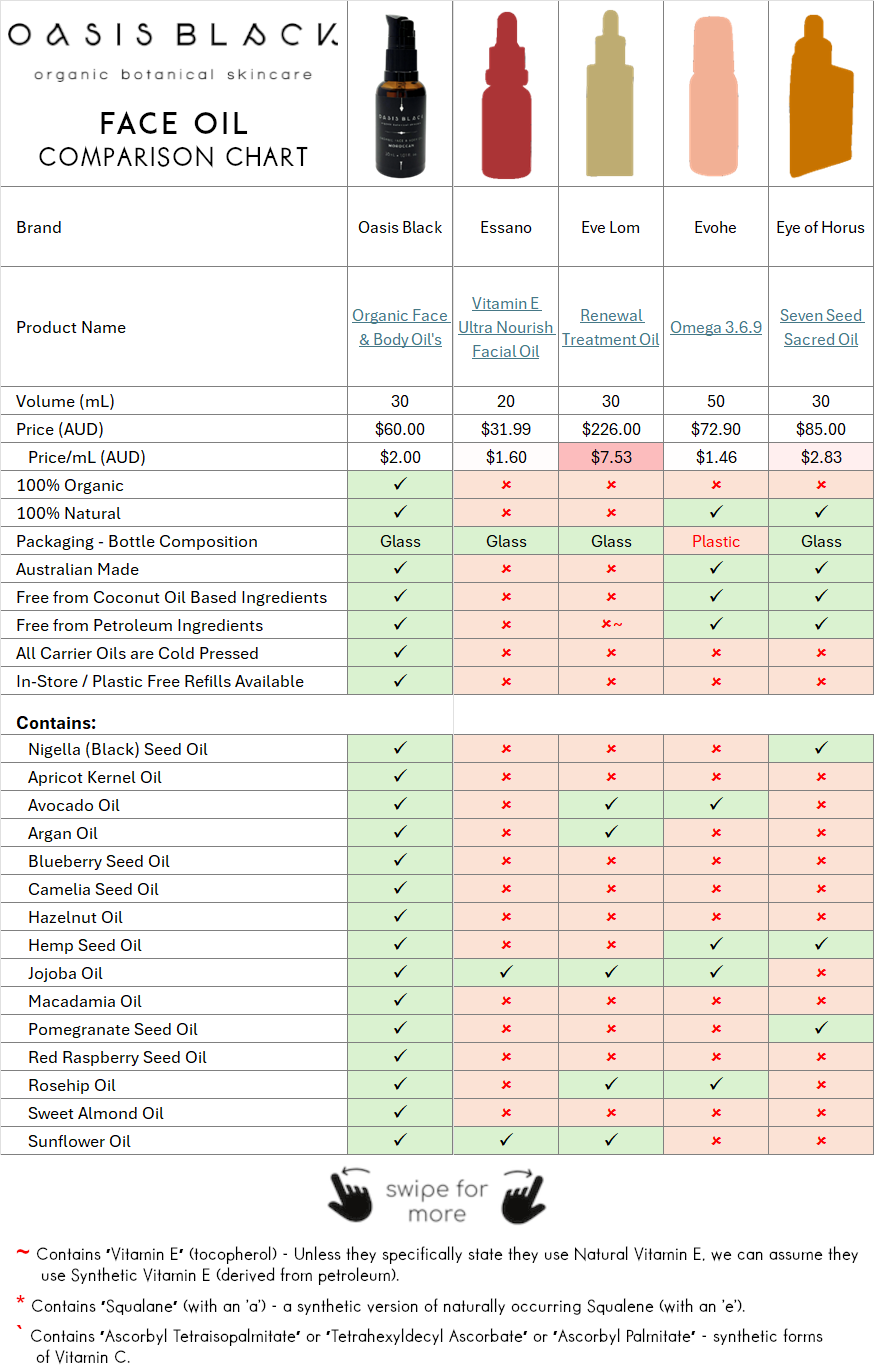Click the pink-highlighted $7.53 price cell
This screenshot has width=874, height=1370.
point(610,457)
